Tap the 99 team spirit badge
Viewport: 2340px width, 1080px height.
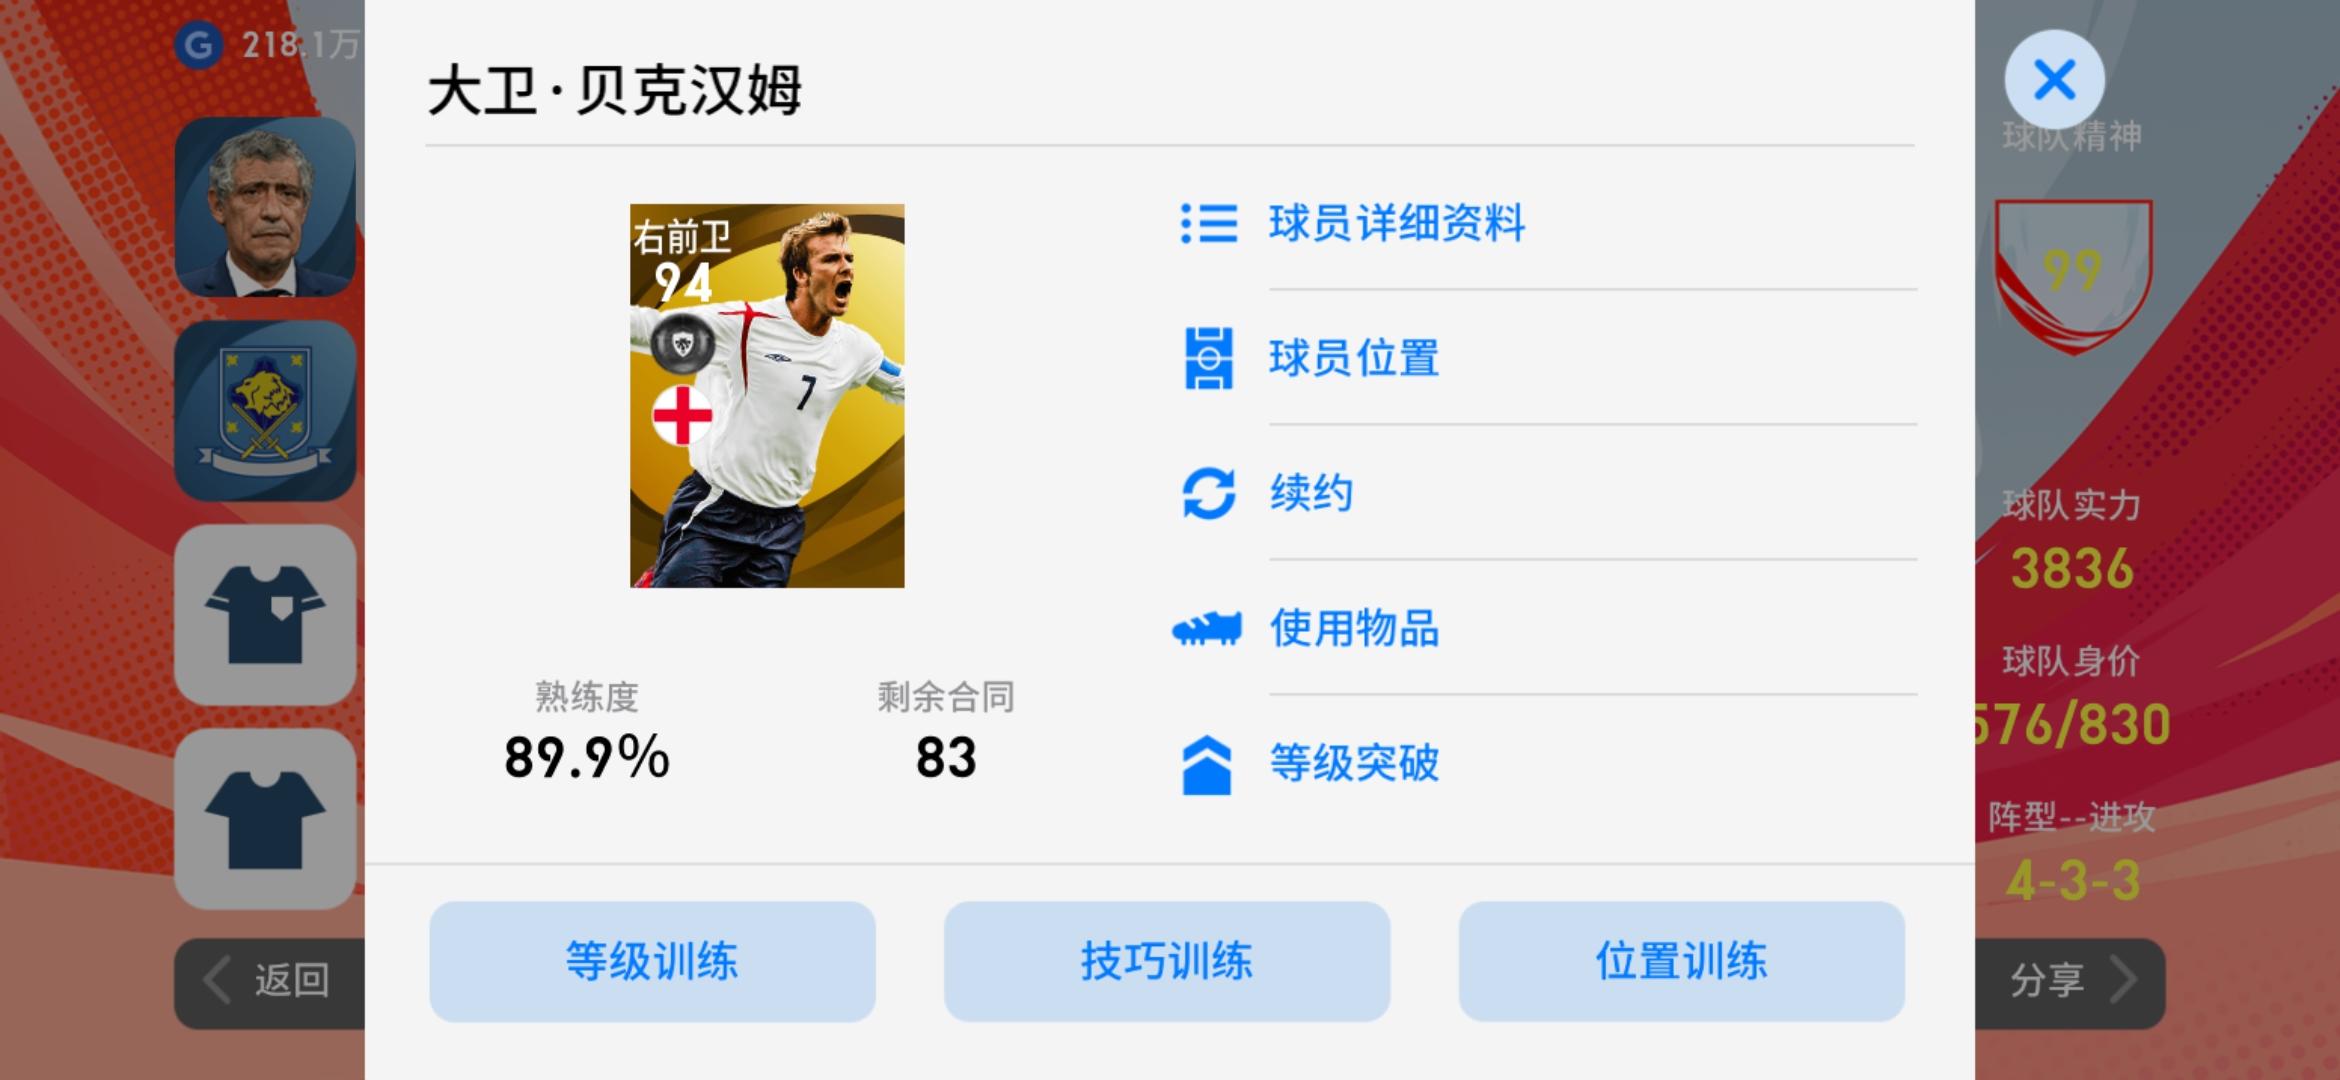tap(2073, 275)
